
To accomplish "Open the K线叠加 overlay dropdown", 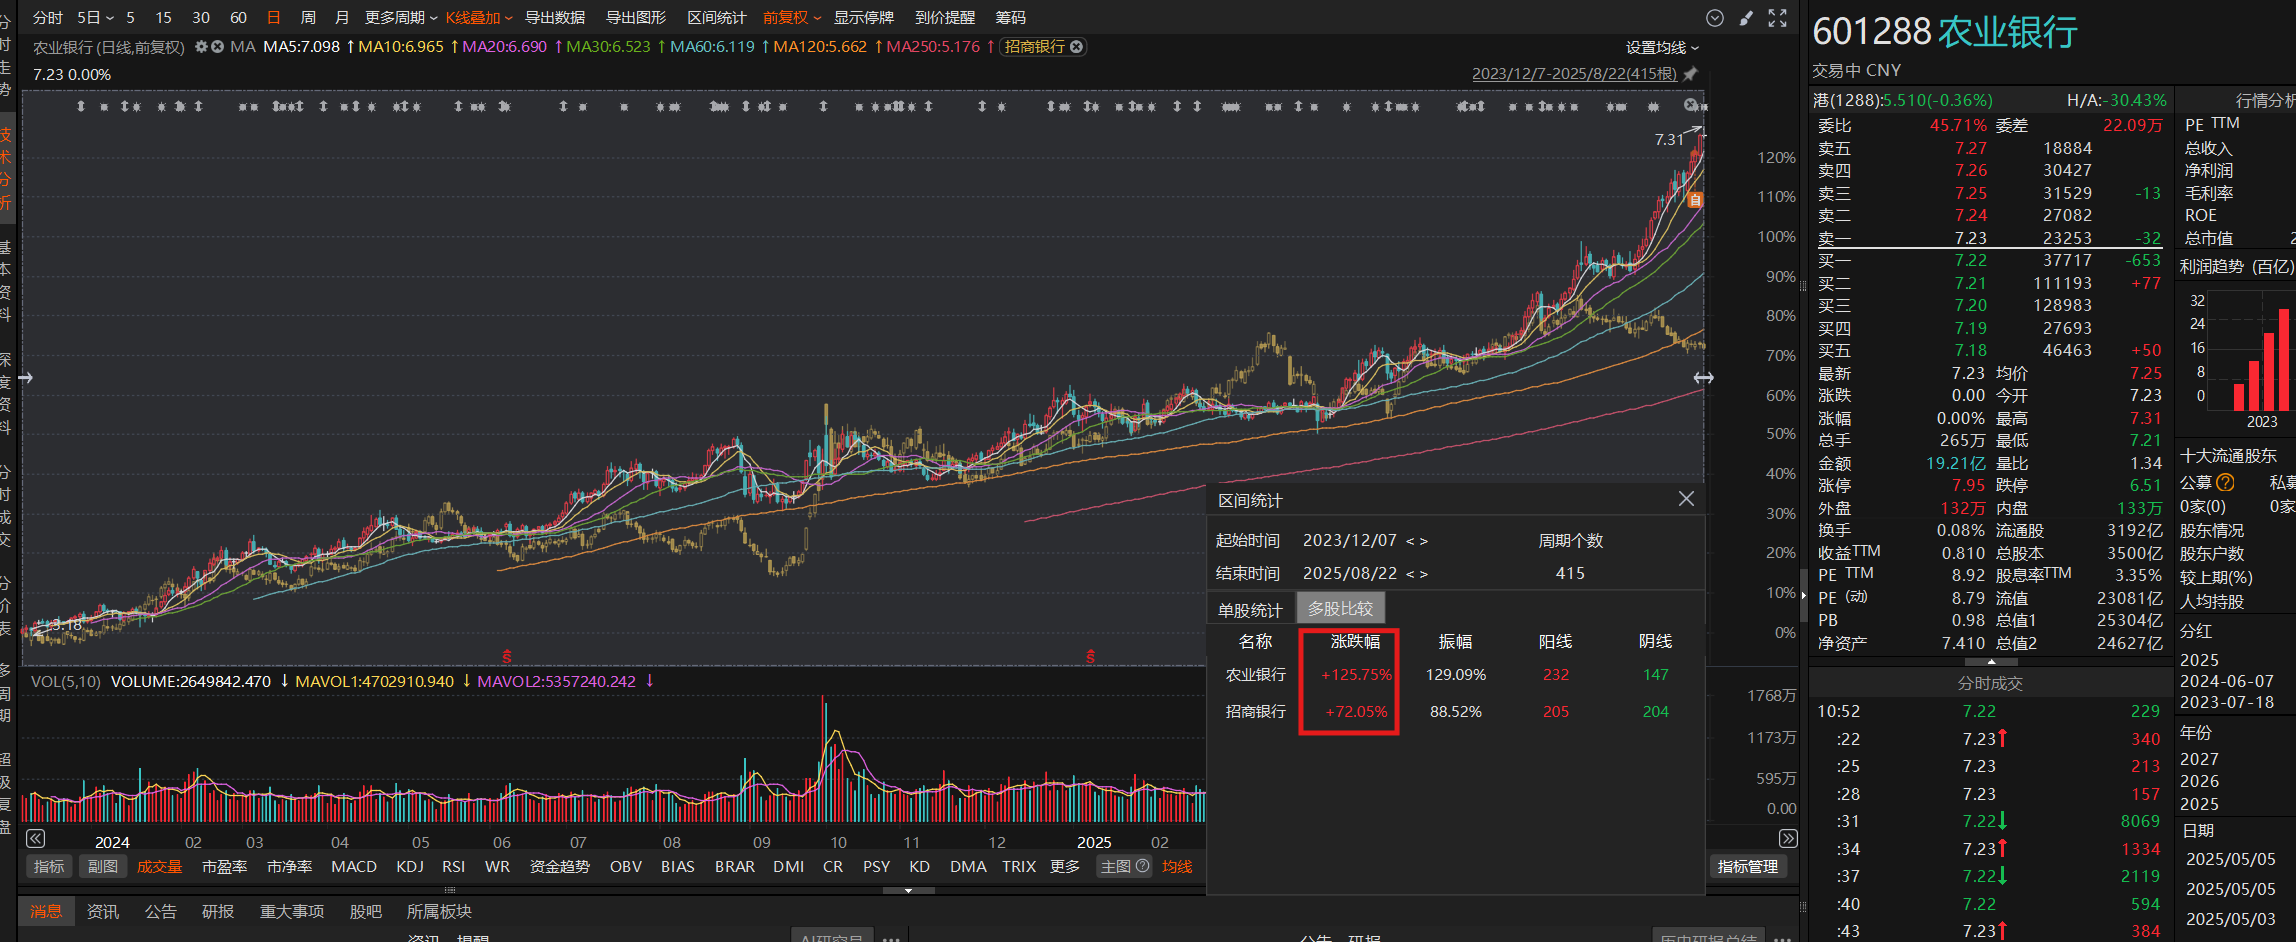I will click(478, 18).
